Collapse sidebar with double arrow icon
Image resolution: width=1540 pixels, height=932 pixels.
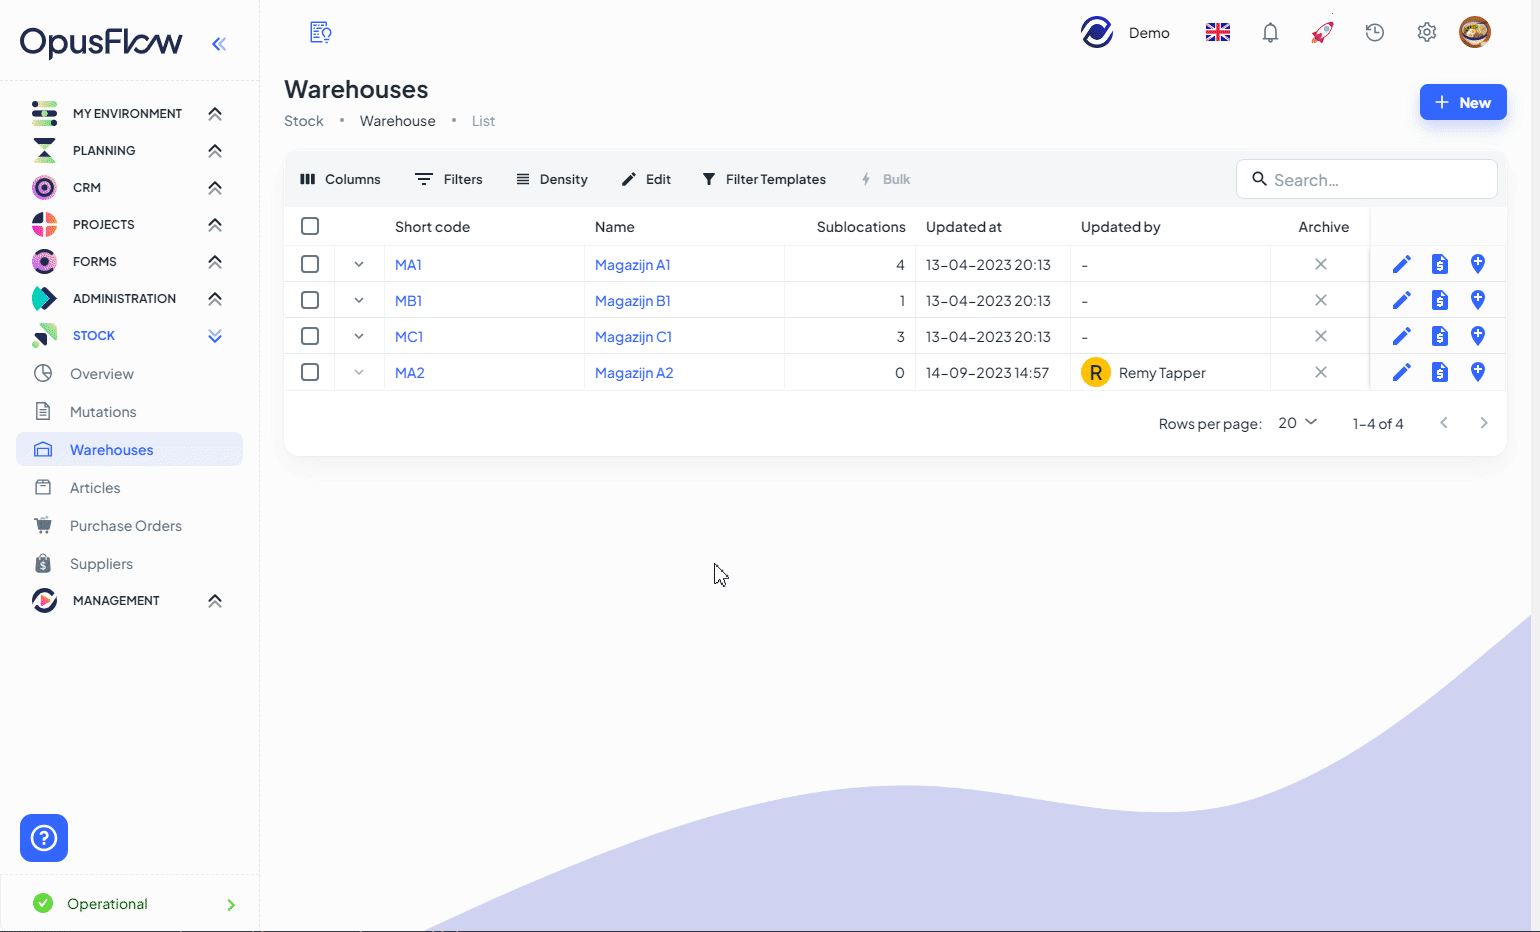tap(219, 43)
